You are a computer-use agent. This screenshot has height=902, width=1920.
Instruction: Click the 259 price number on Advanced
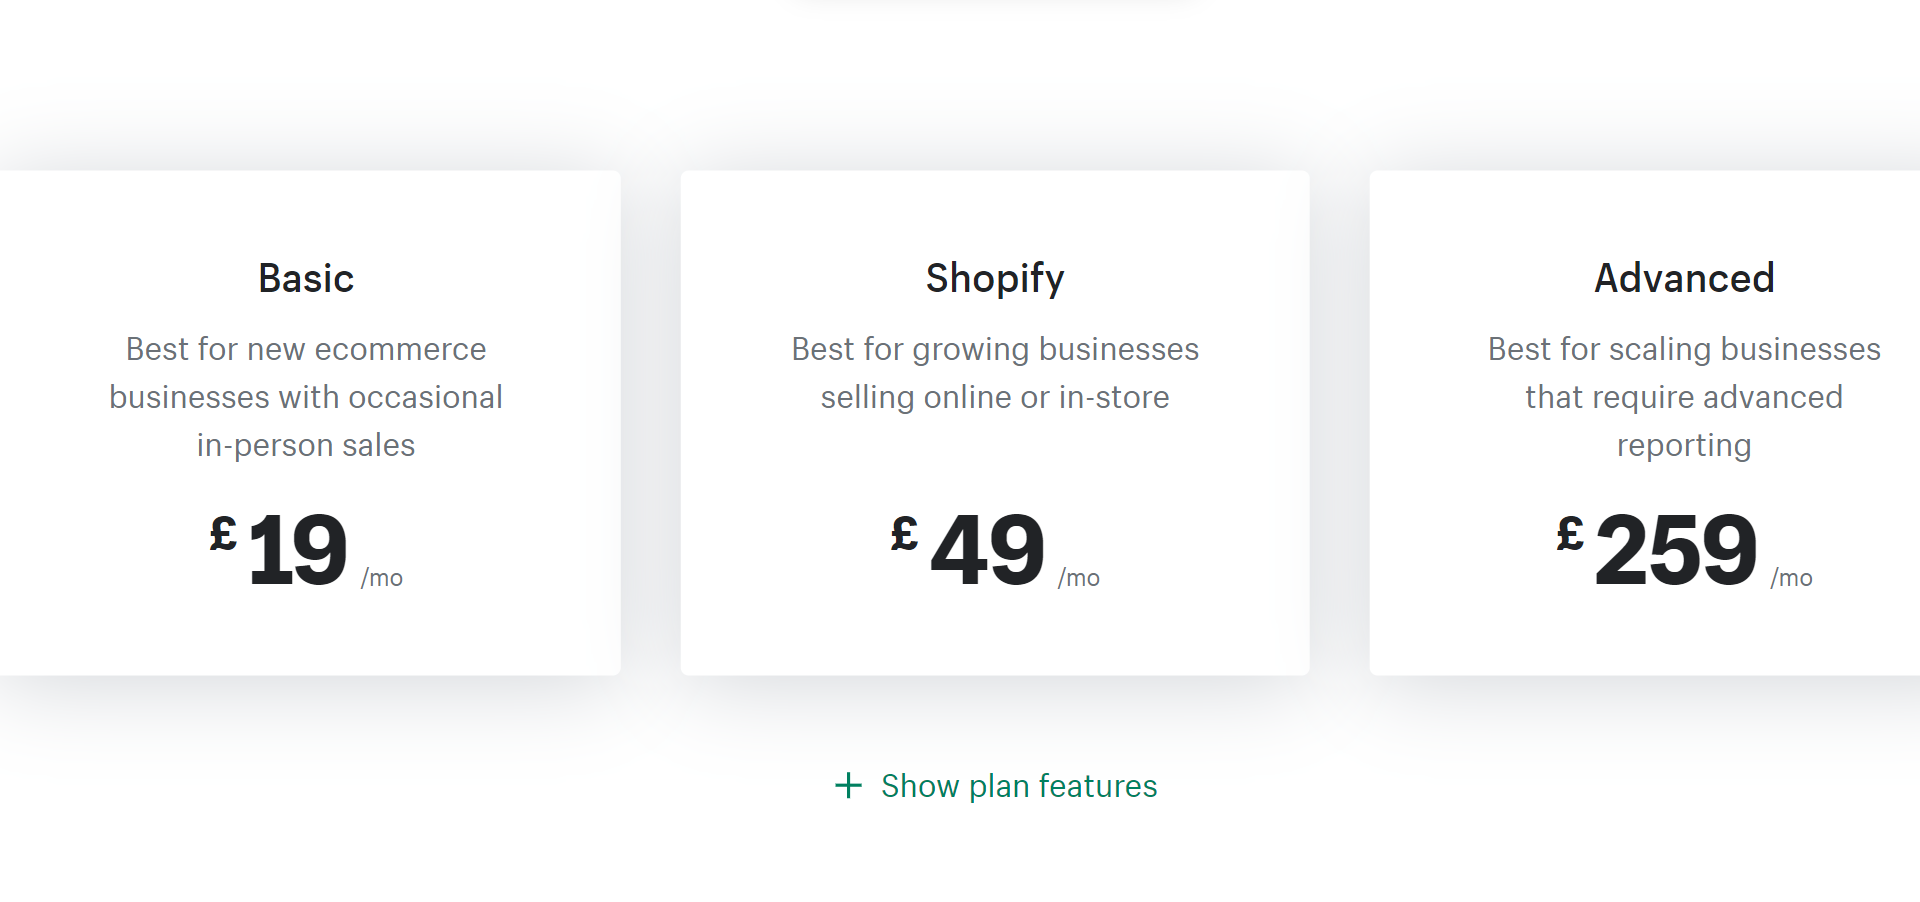pyautogui.click(x=1676, y=549)
